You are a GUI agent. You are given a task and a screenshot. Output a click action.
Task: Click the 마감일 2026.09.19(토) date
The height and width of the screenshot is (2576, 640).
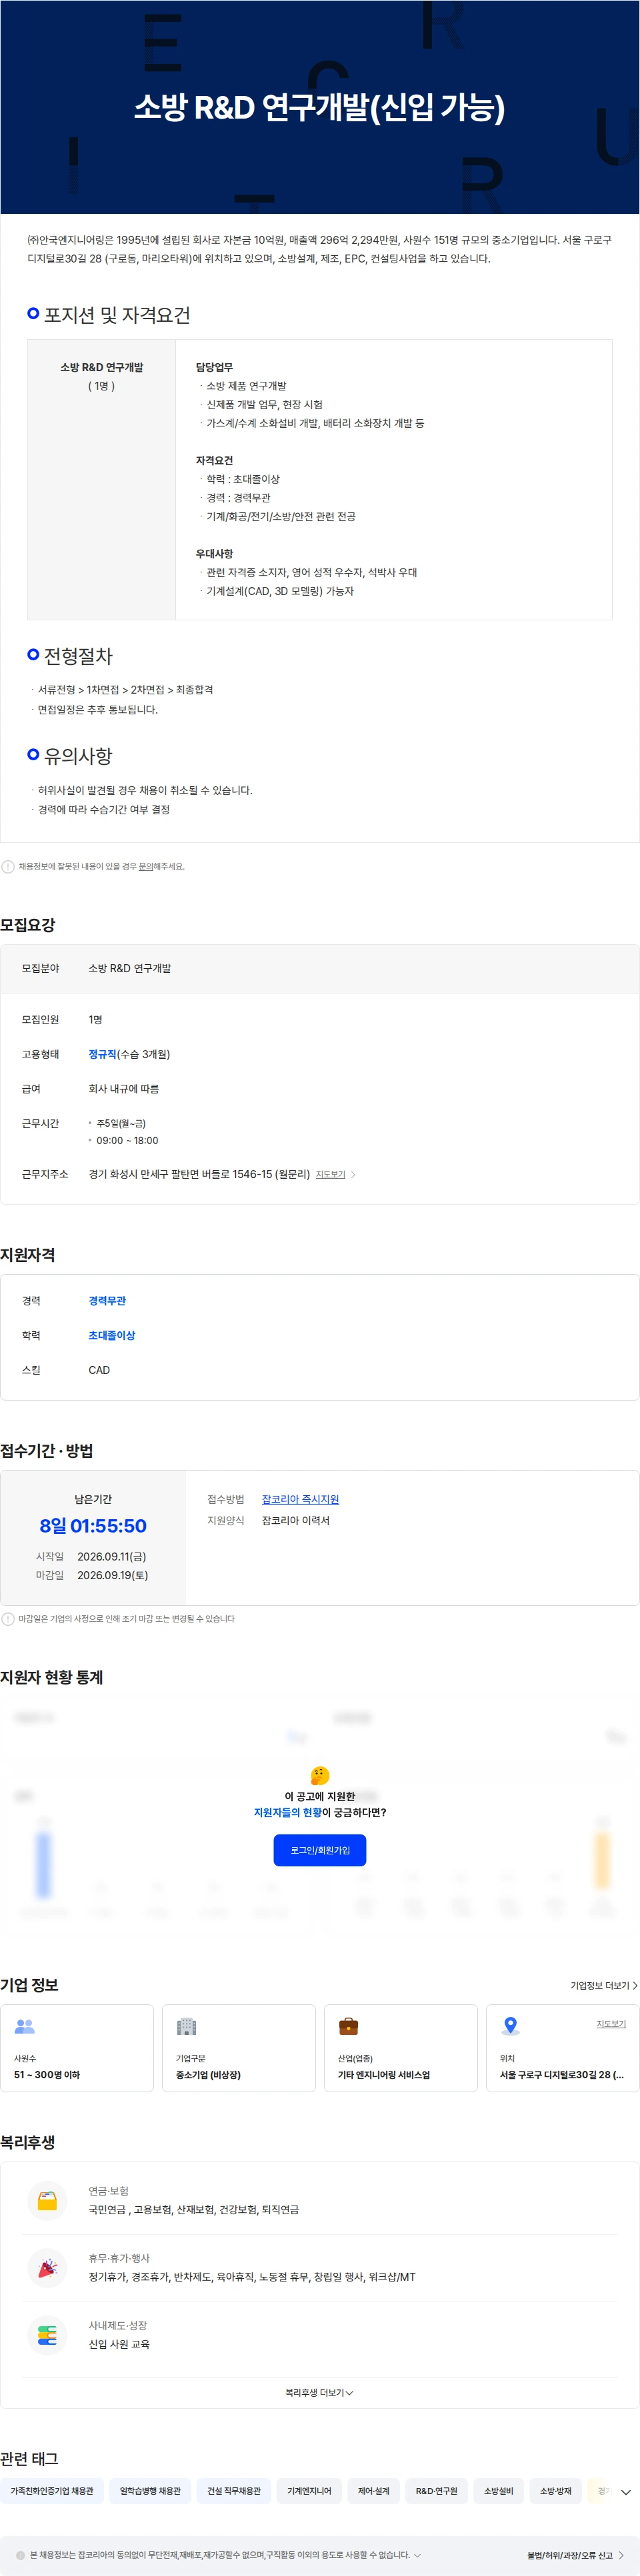(x=112, y=1575)
